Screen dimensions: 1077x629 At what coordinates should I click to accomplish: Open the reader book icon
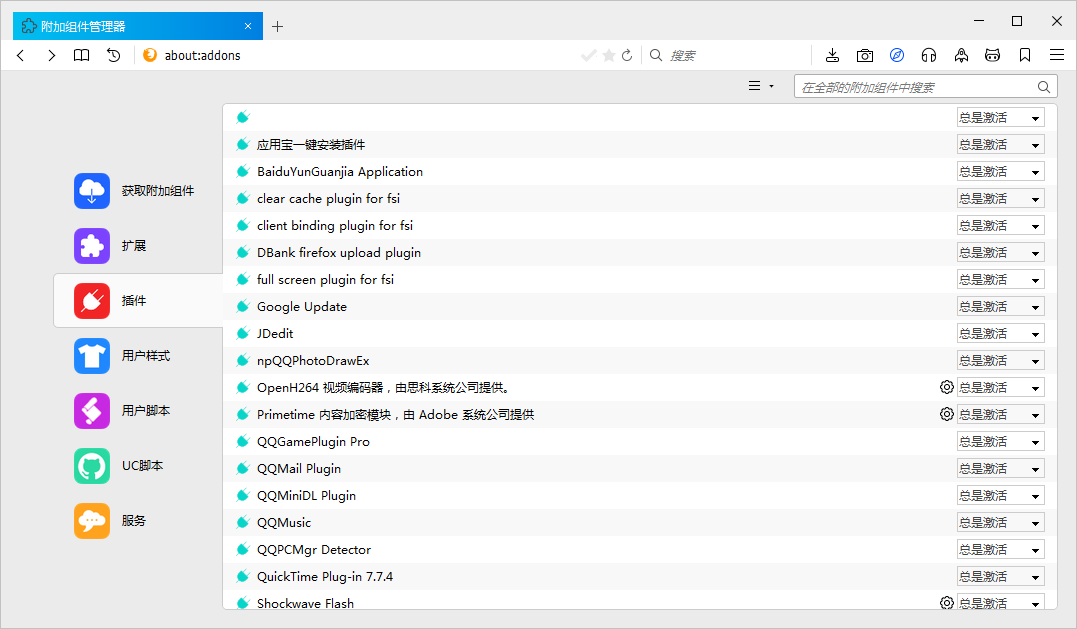(82, 56)
